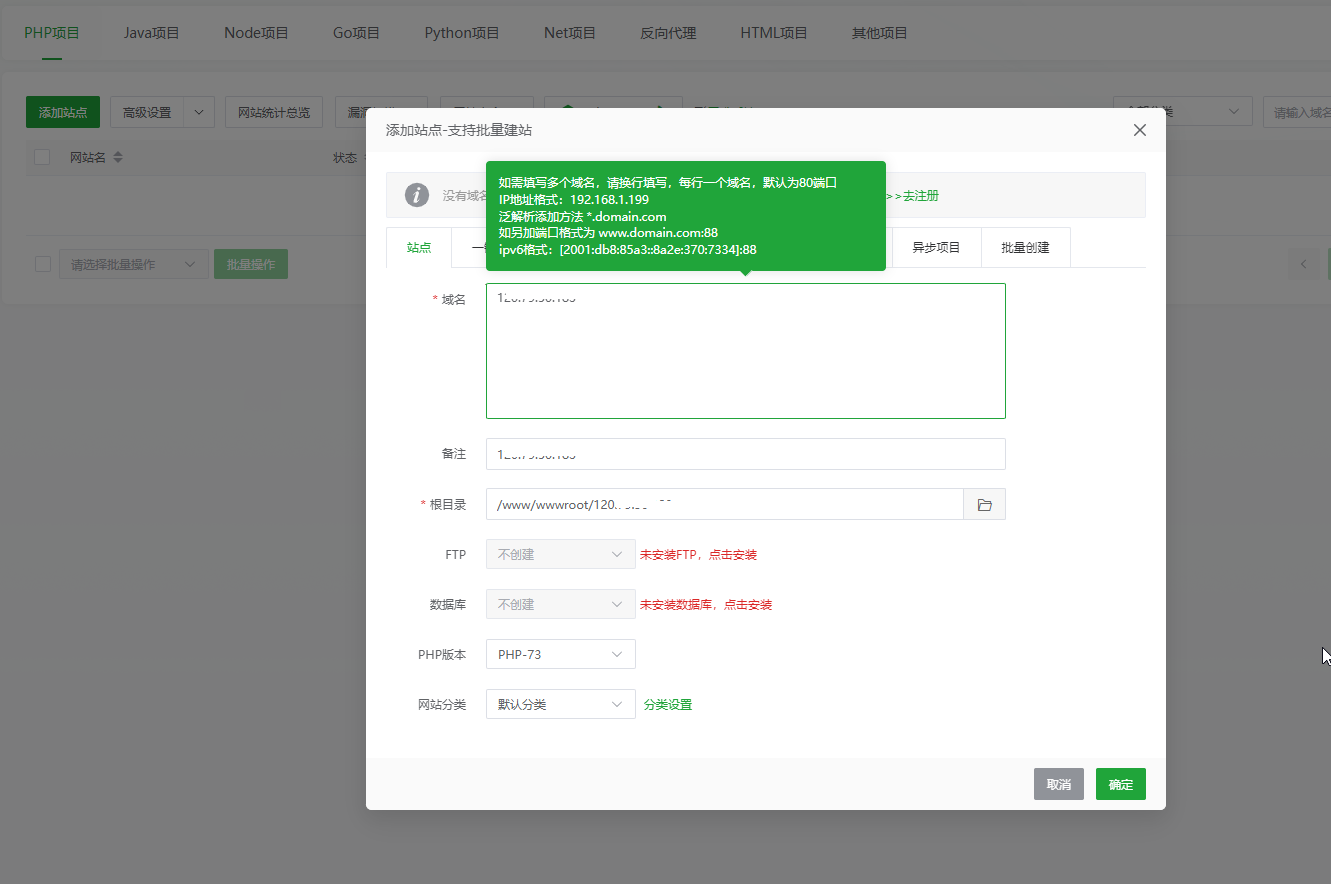Image resolution: width=1331 pixels, height=884 pixels.
Task: Click the previous page chevron on the right
Action: tap(1303, 264)
